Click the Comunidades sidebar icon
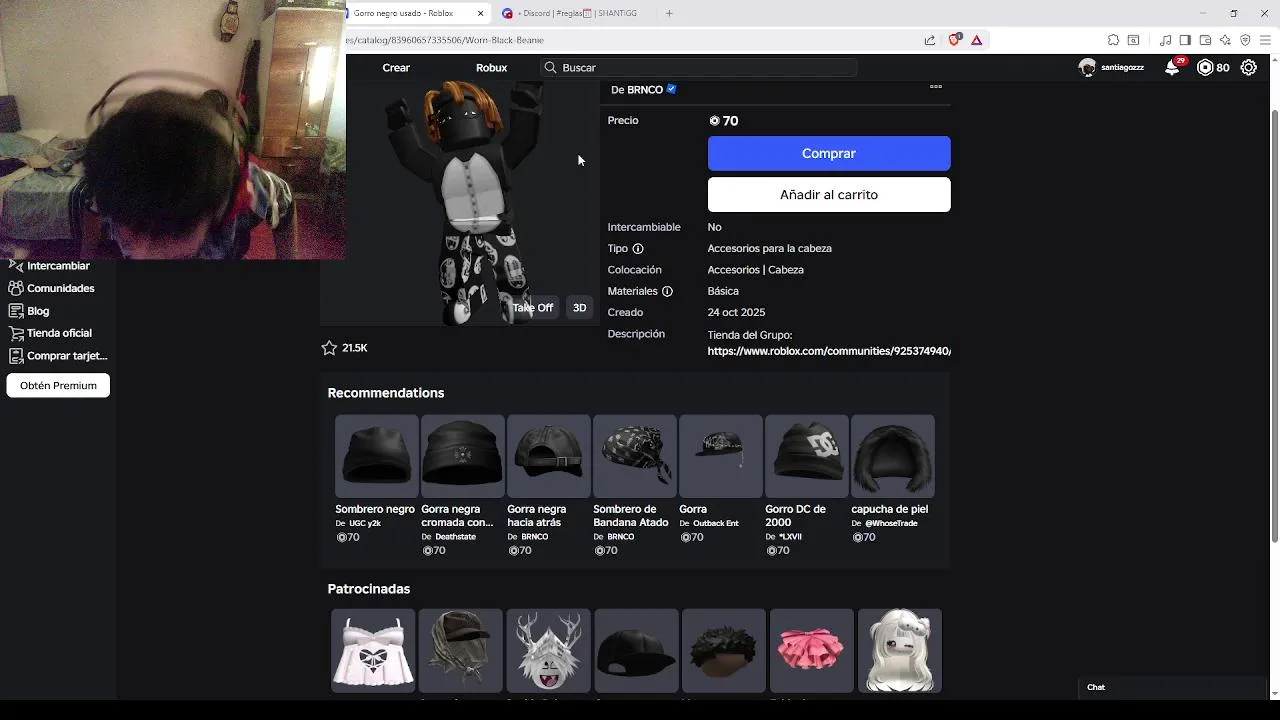 tap(15, 288)
